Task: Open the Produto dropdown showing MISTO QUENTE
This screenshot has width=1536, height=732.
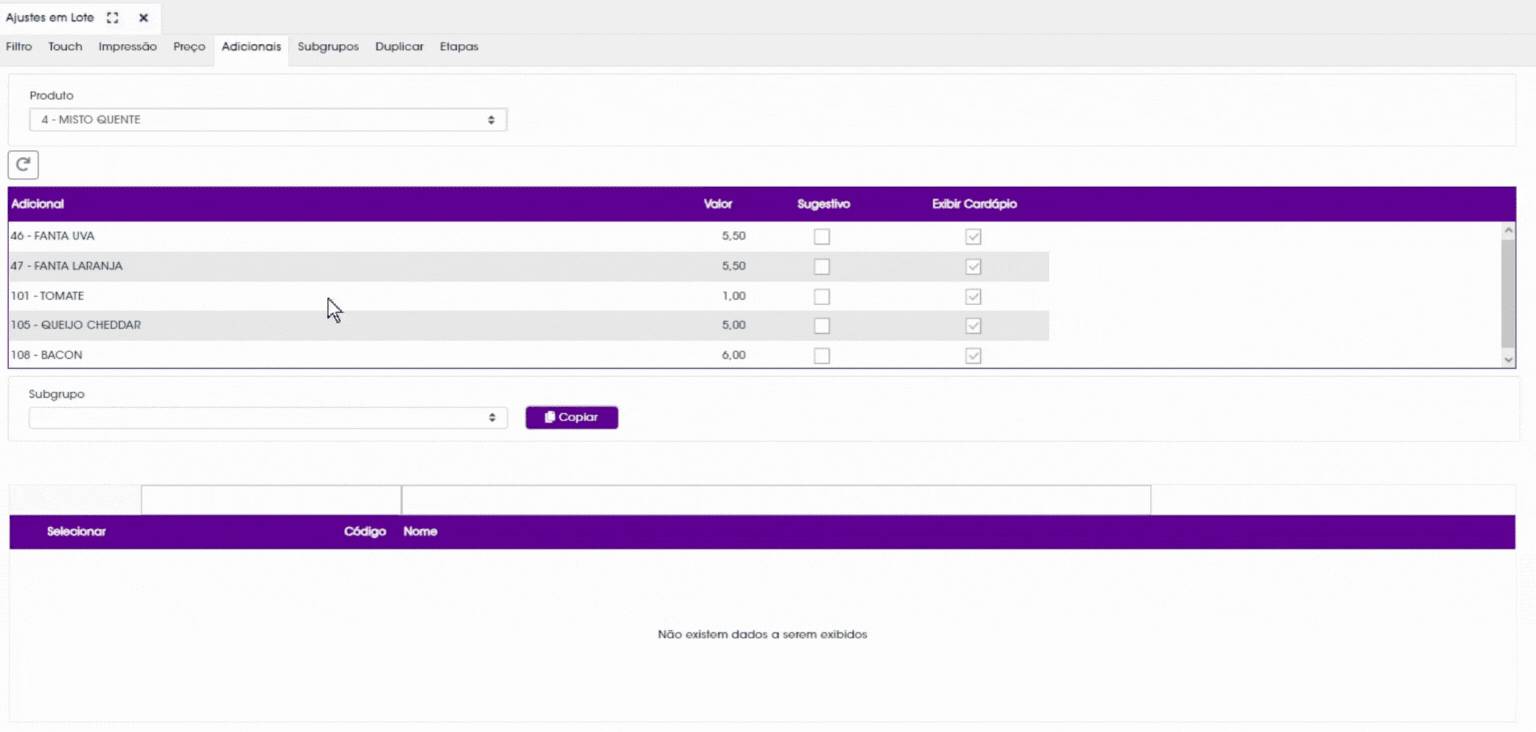Action: [268, 120]
